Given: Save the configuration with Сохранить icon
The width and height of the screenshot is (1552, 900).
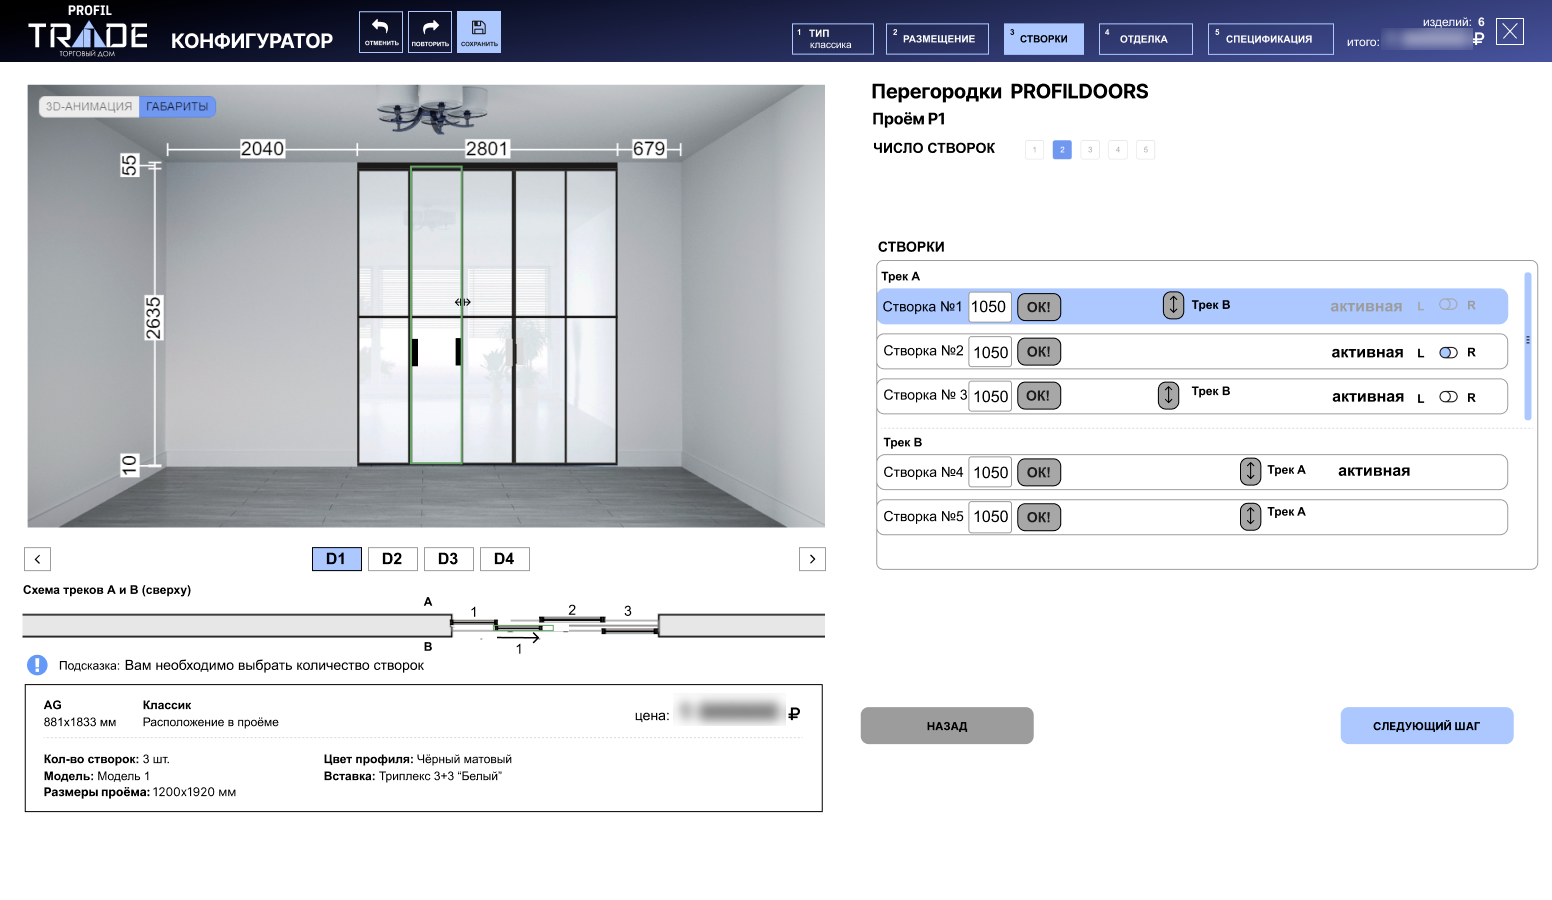Looking at the screenshot, I should [x=479, y=32].
